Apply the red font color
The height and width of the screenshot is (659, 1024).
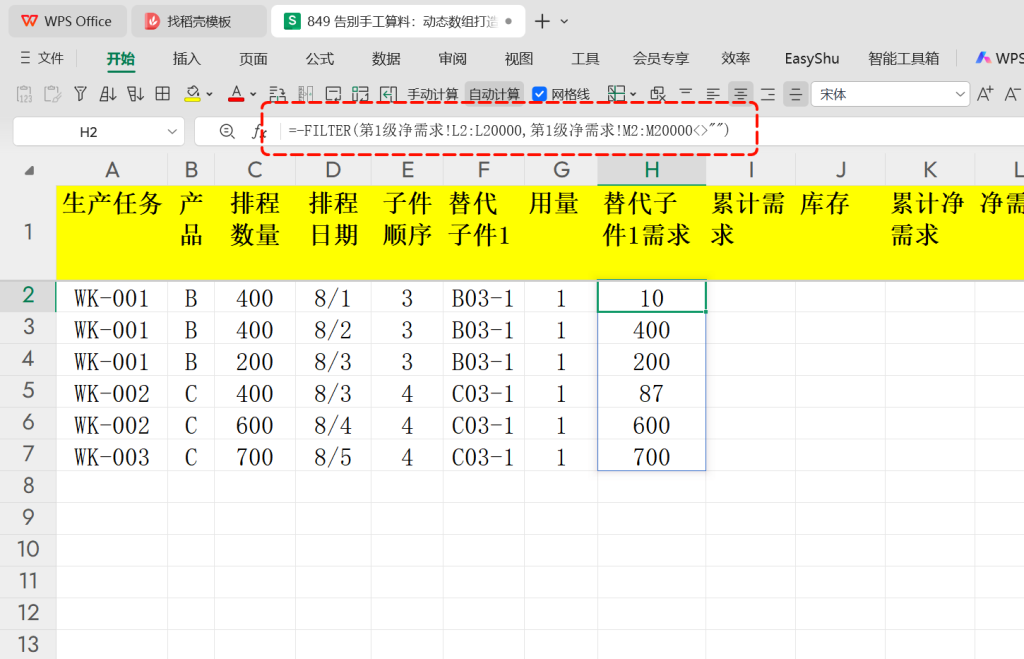coord(236,94)
